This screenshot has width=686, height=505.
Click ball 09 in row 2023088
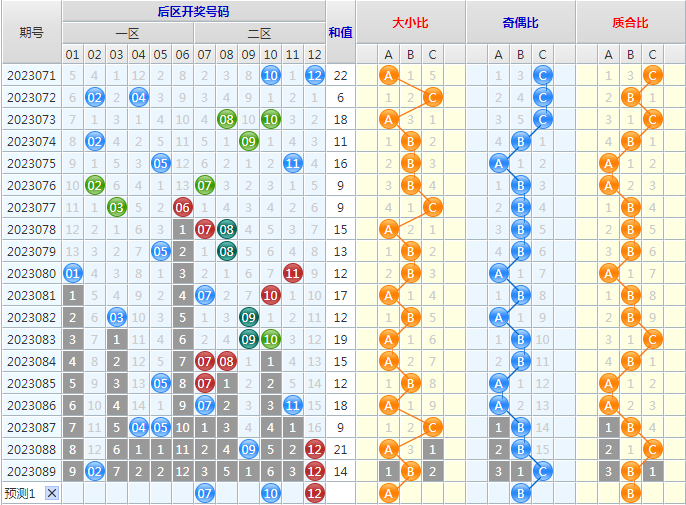point(248,449)
